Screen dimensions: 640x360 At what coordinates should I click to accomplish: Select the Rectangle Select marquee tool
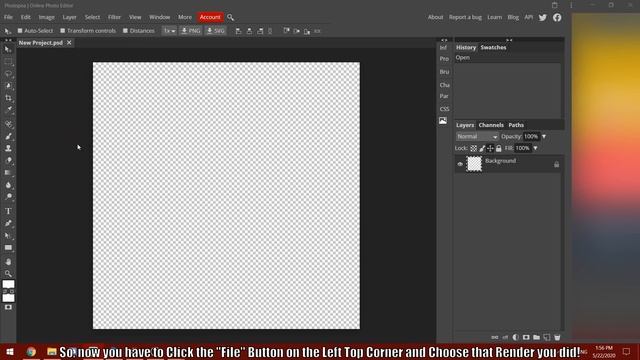(x=8, y=62)
